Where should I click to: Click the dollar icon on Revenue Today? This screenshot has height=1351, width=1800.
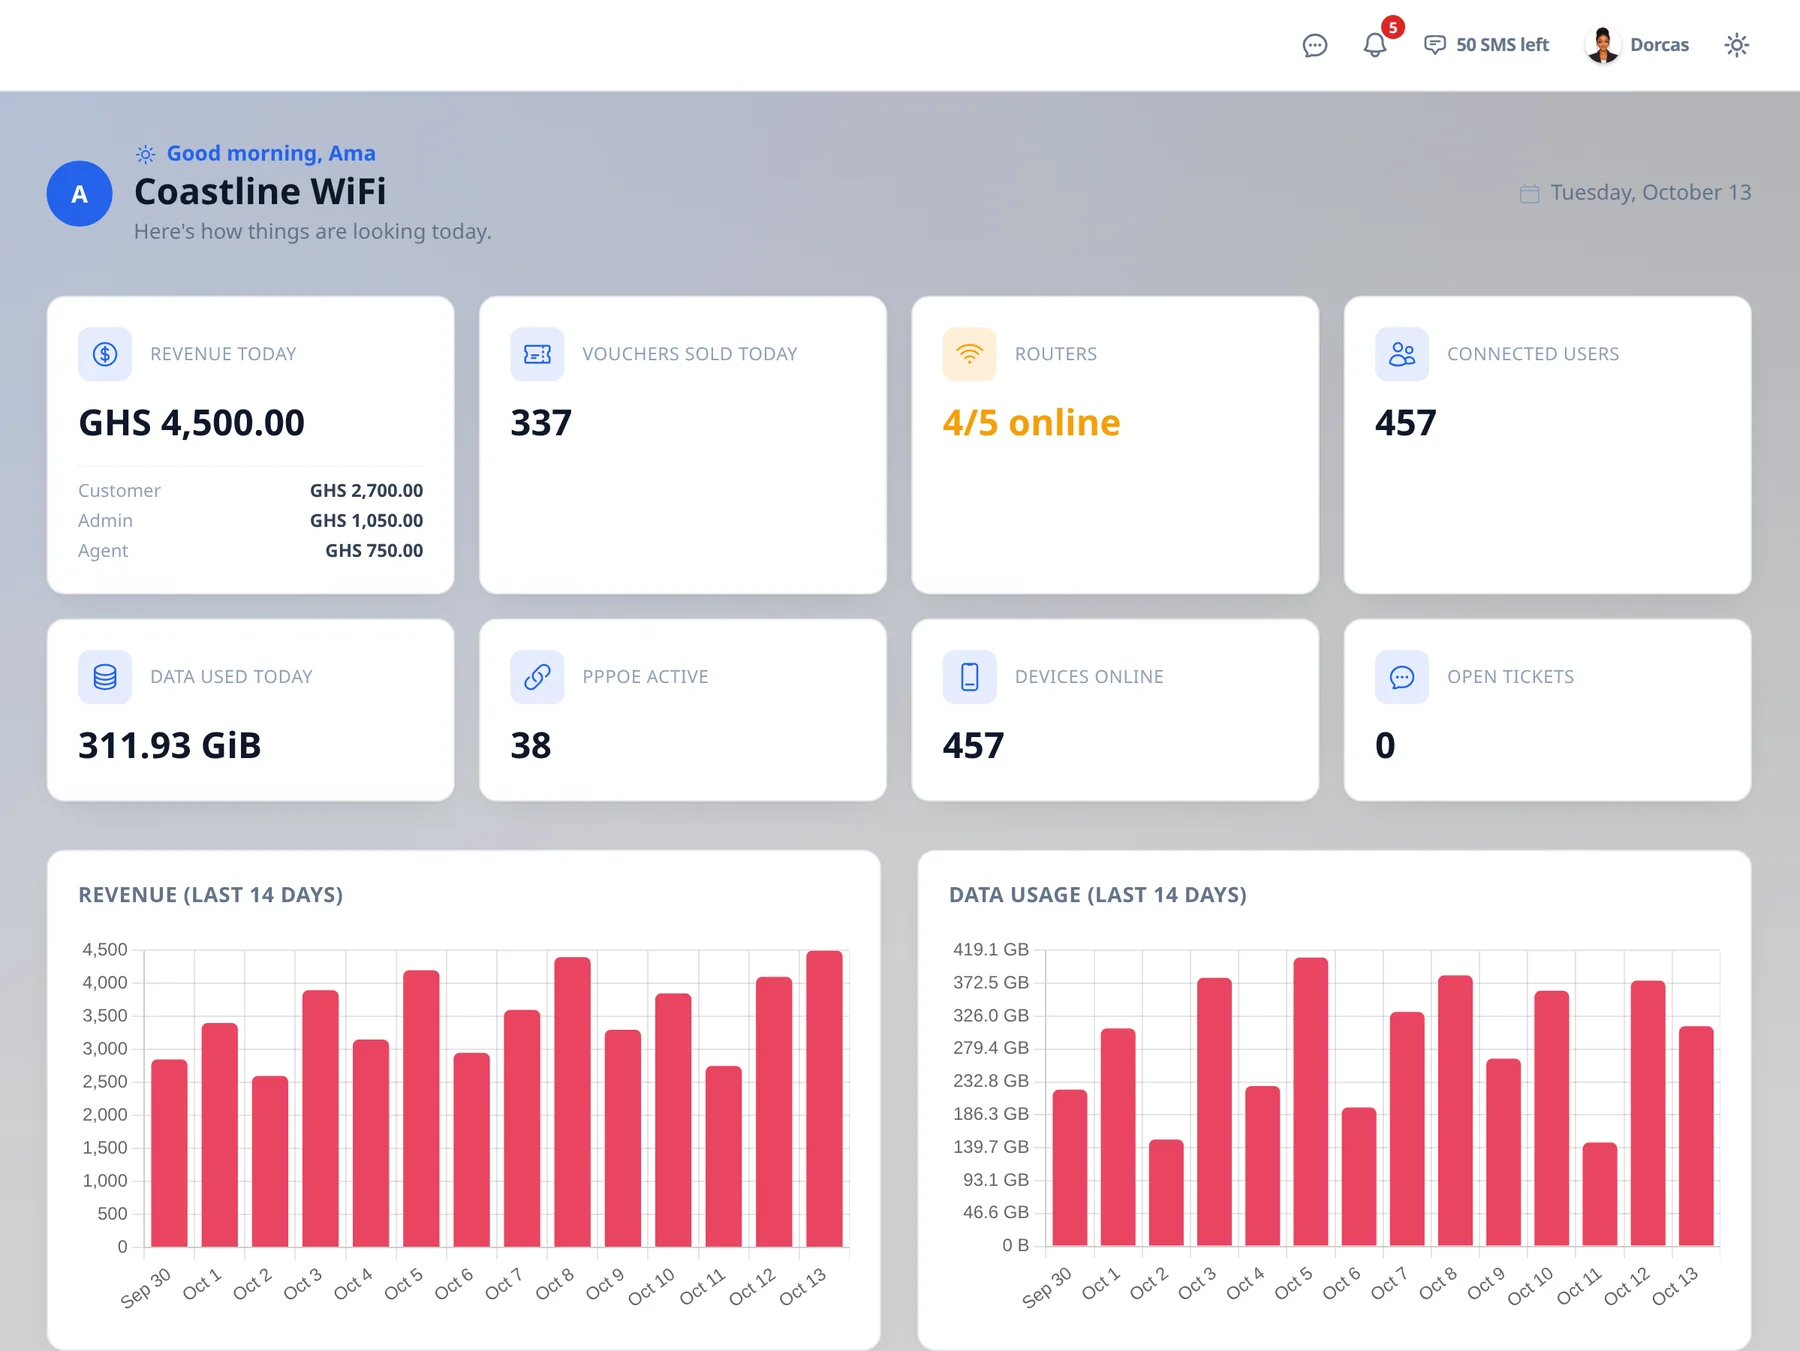pos(105,354)
